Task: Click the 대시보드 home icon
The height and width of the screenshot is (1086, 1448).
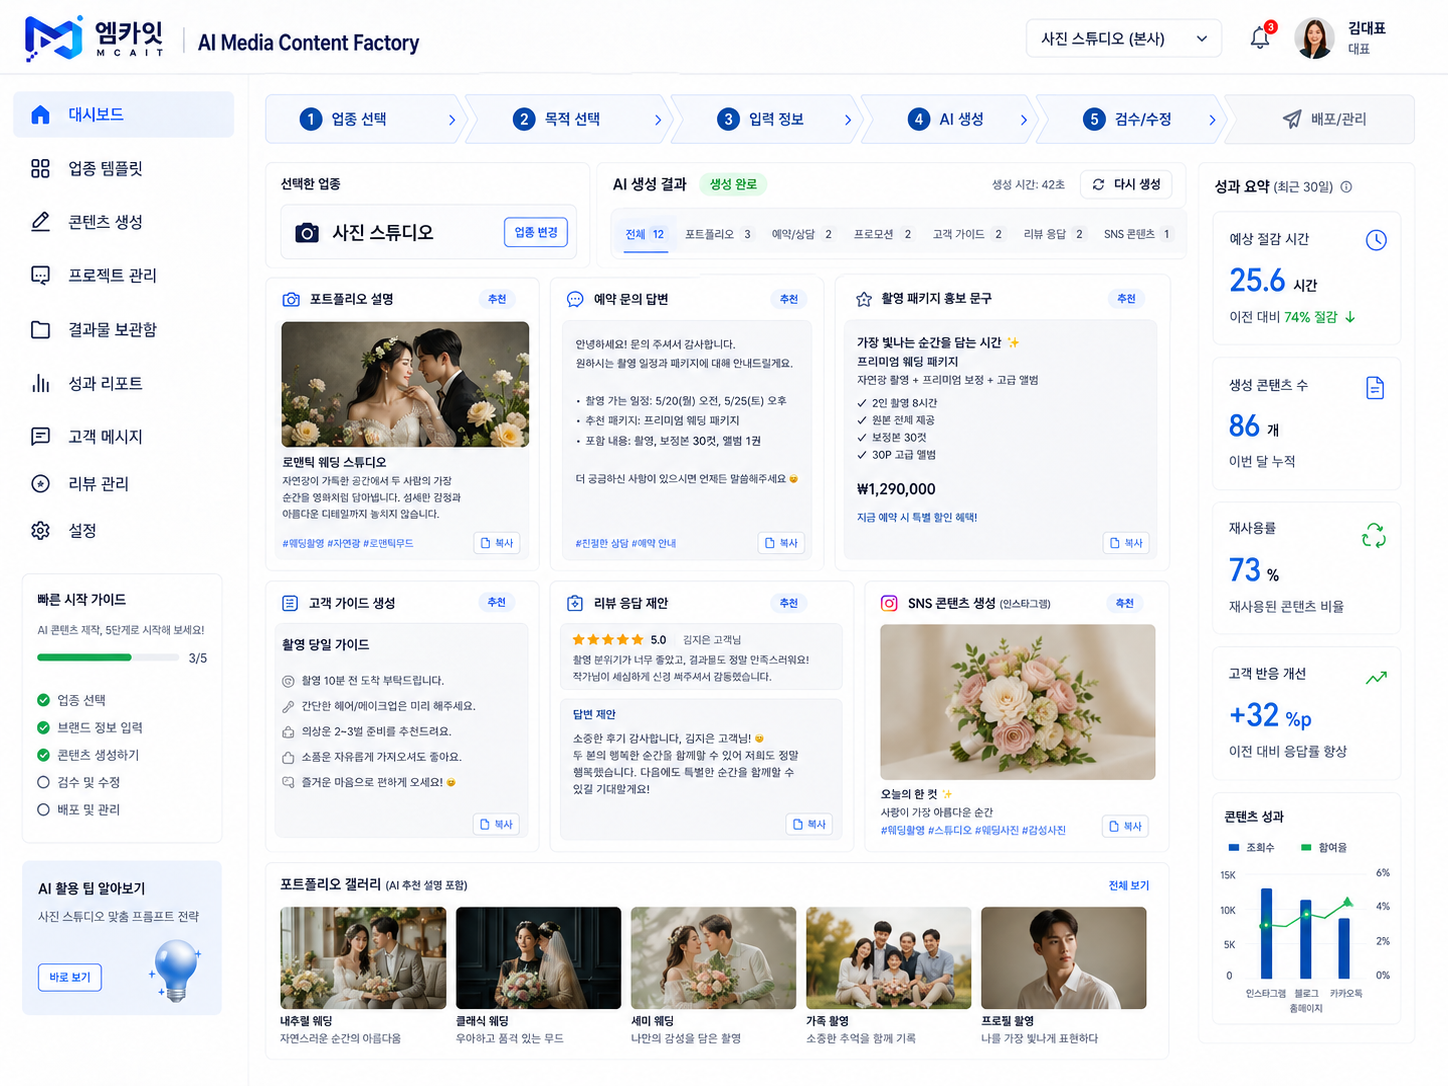Action: pyautogui.click(x=40, y=114)
